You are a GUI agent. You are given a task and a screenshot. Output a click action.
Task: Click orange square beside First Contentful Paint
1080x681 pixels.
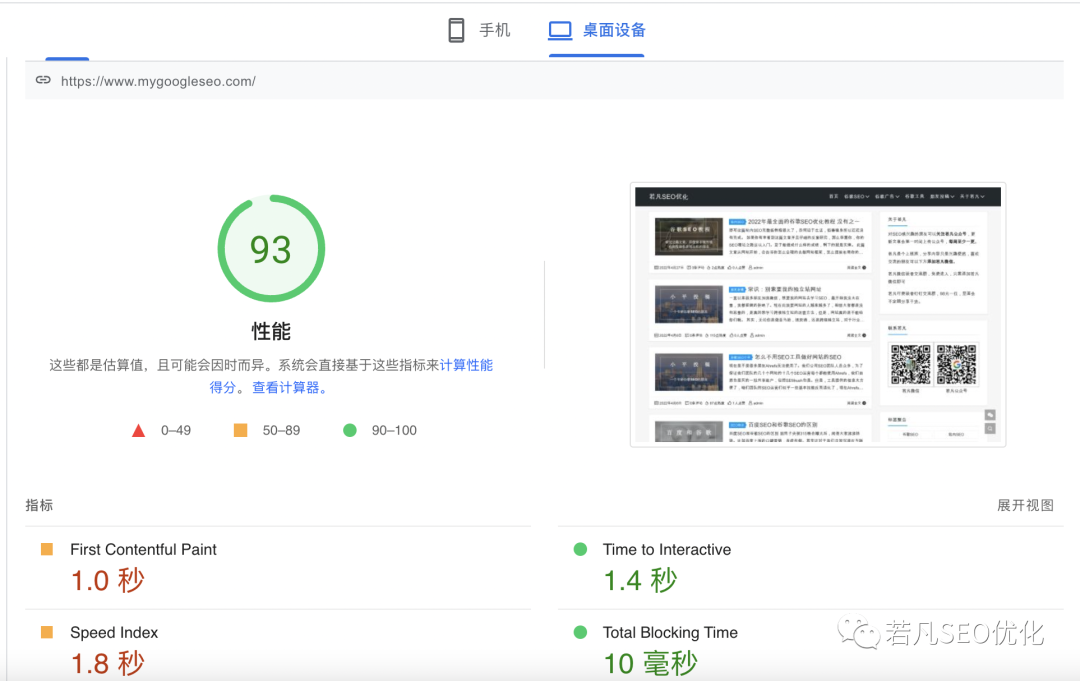point(47,549)
